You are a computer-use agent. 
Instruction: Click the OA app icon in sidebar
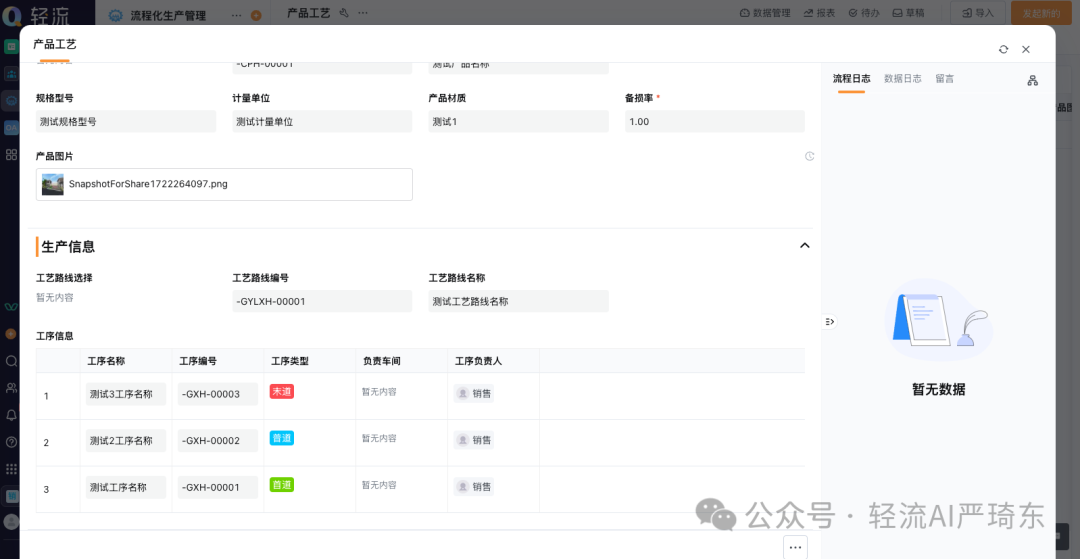tap(11, 127)
